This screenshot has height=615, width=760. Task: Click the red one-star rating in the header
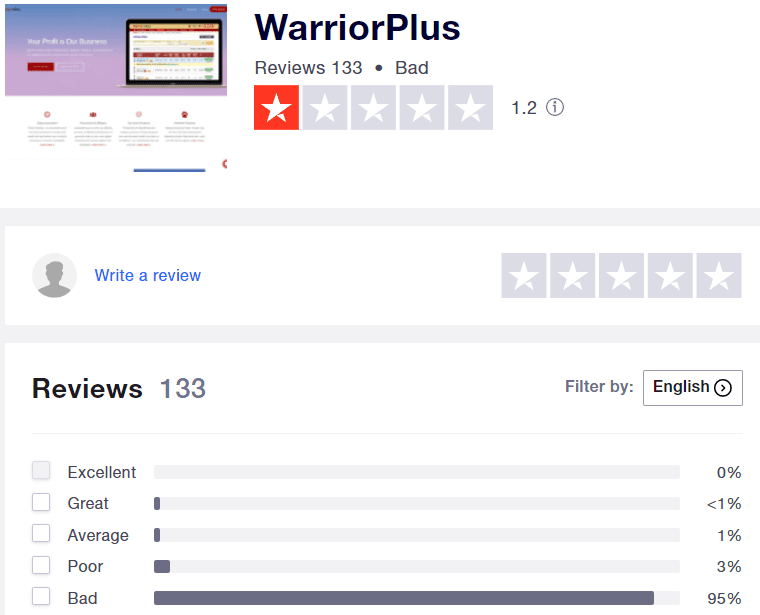click(x=276, y=108)
